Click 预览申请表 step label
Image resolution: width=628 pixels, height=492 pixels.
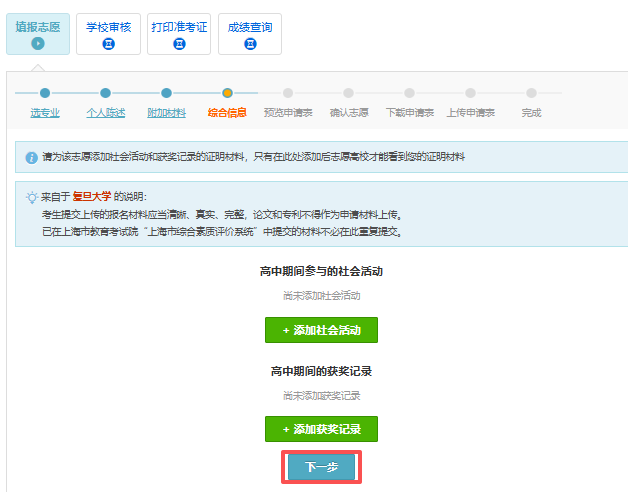(x=288, y=113)
